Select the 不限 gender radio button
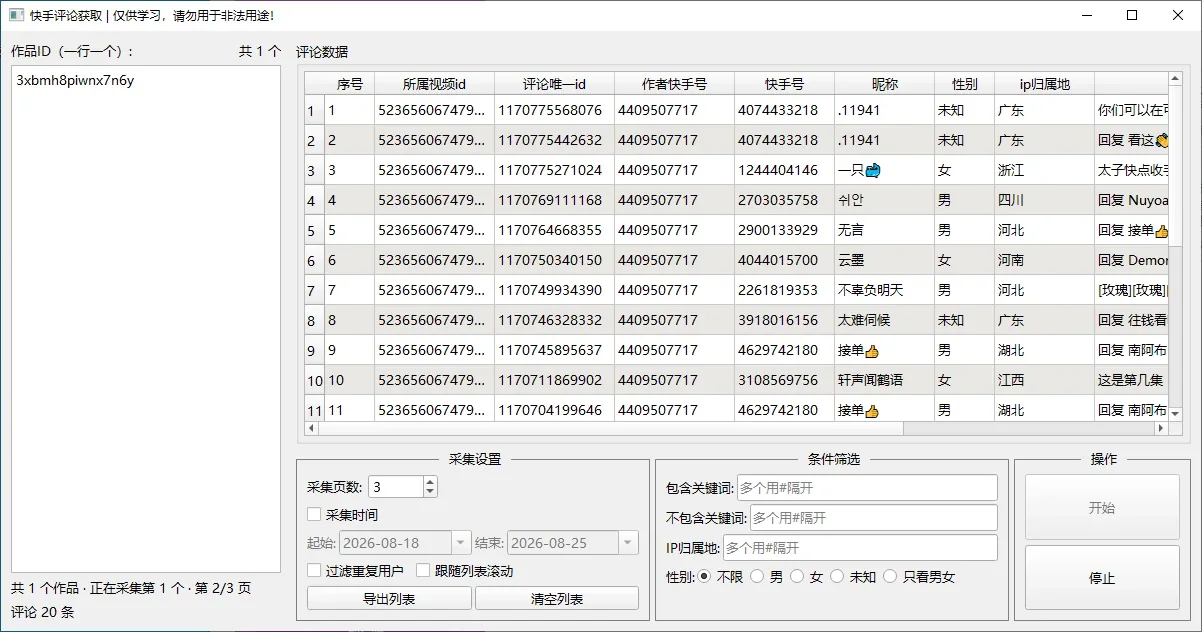This screenshot has height=632, width=1202. tap(704, 577)
